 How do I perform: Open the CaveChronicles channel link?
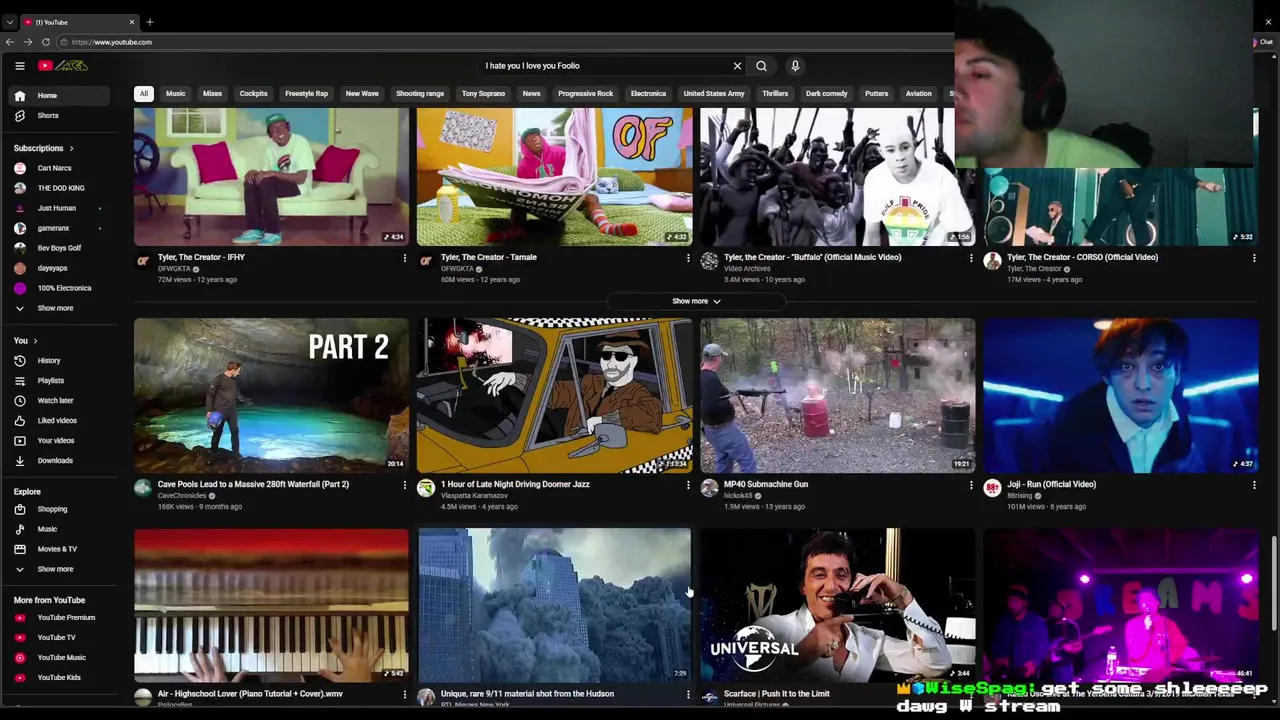(x=182, y=496)
